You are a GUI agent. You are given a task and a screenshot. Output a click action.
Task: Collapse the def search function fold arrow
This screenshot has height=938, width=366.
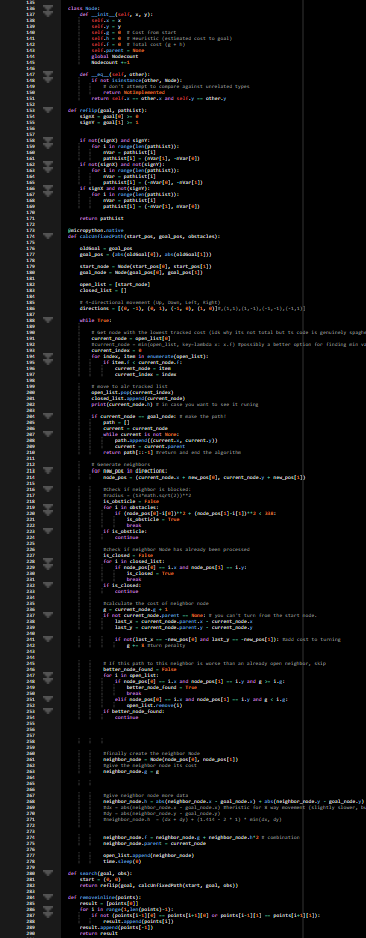(x=48, y=873)
